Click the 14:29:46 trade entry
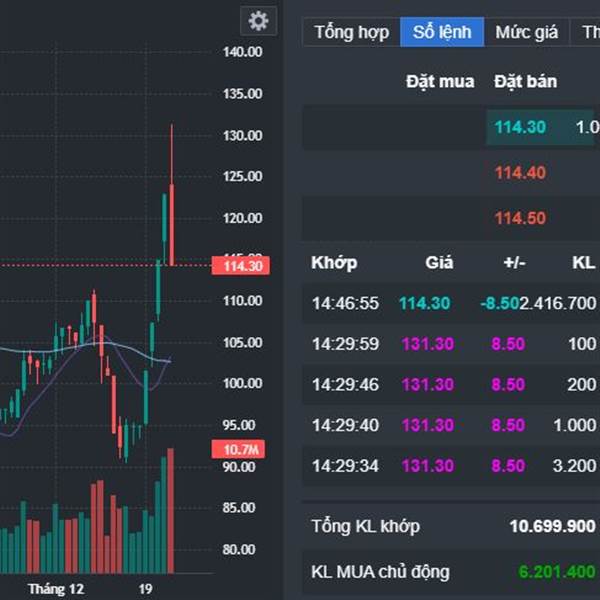 coord(450,385)
